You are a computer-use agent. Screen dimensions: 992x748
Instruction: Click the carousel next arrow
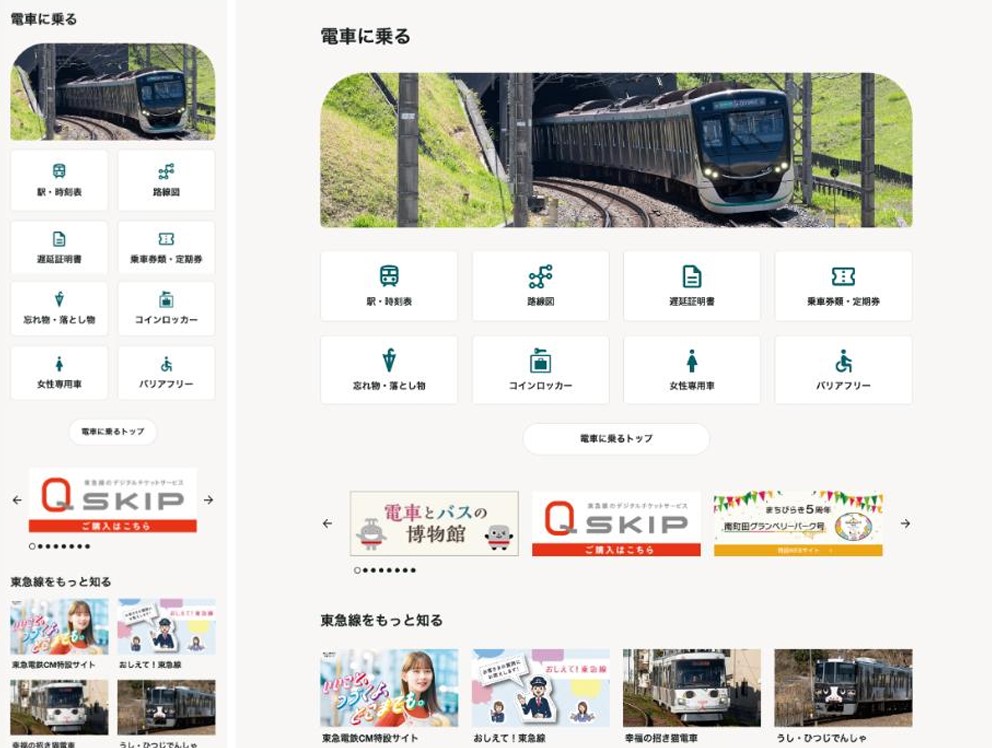(905, 523)
